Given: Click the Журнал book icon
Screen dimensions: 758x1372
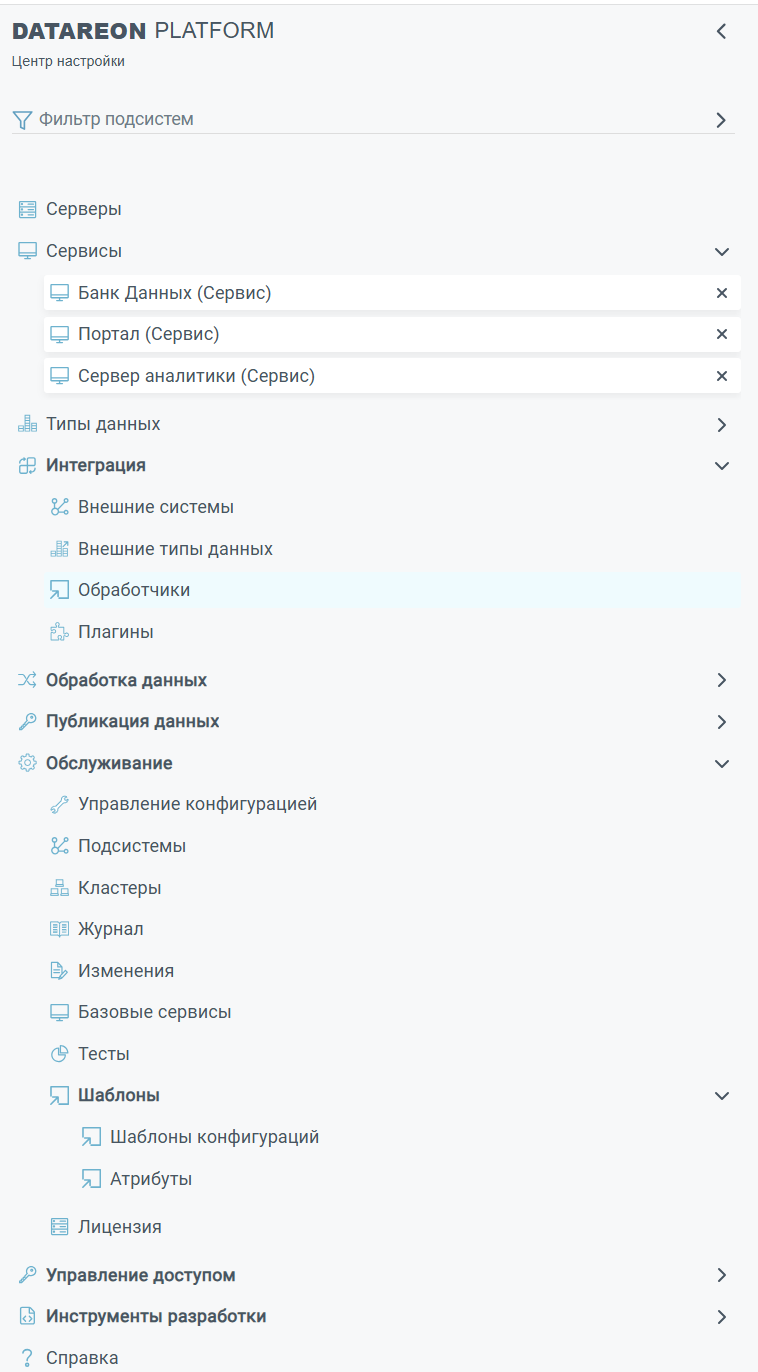Looking at the screenshot, I should [x=60, y=928].
